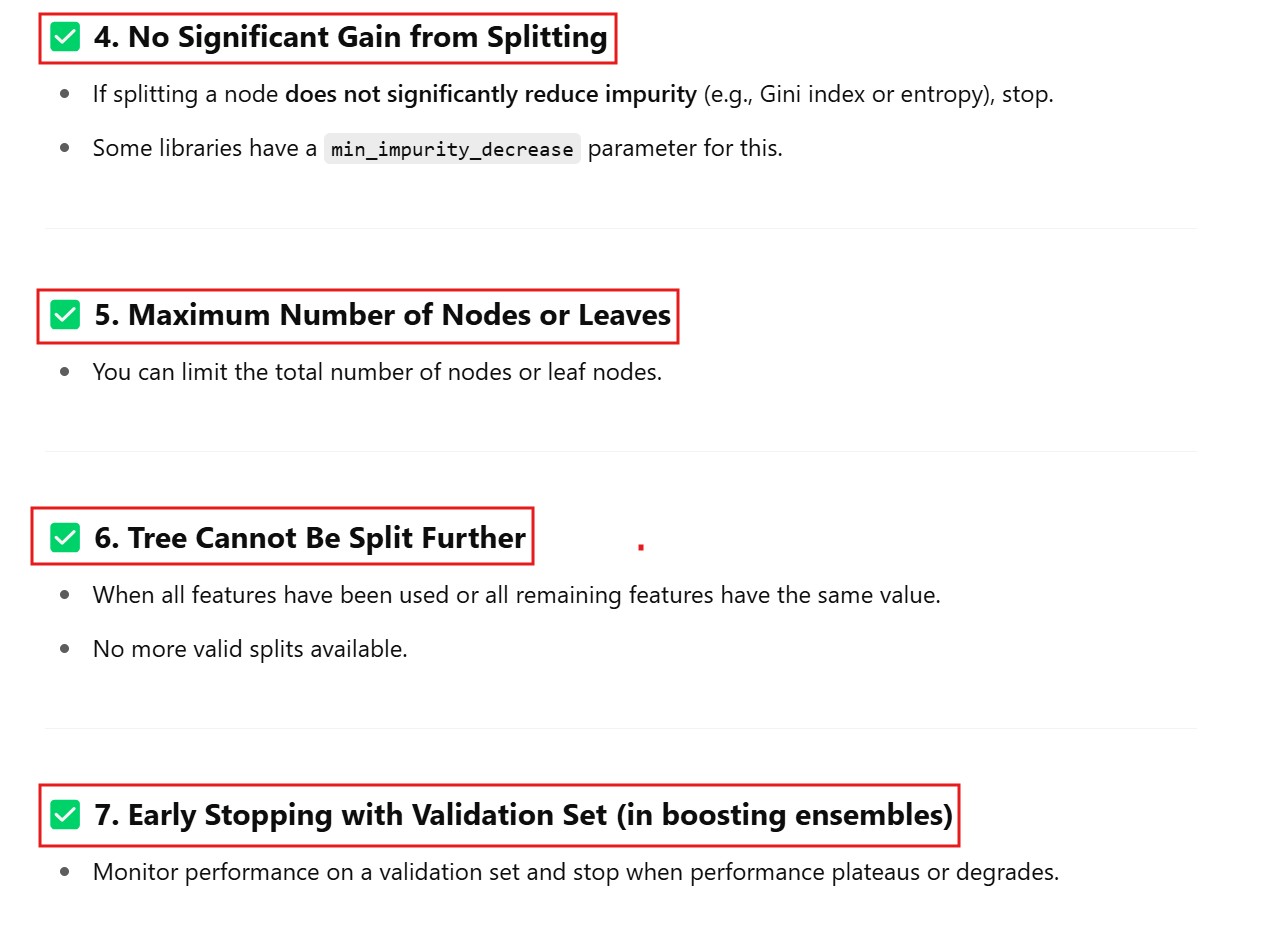
Task: Click the bold 'does not significantly reduce impurity' text
Action: point(490,95)
